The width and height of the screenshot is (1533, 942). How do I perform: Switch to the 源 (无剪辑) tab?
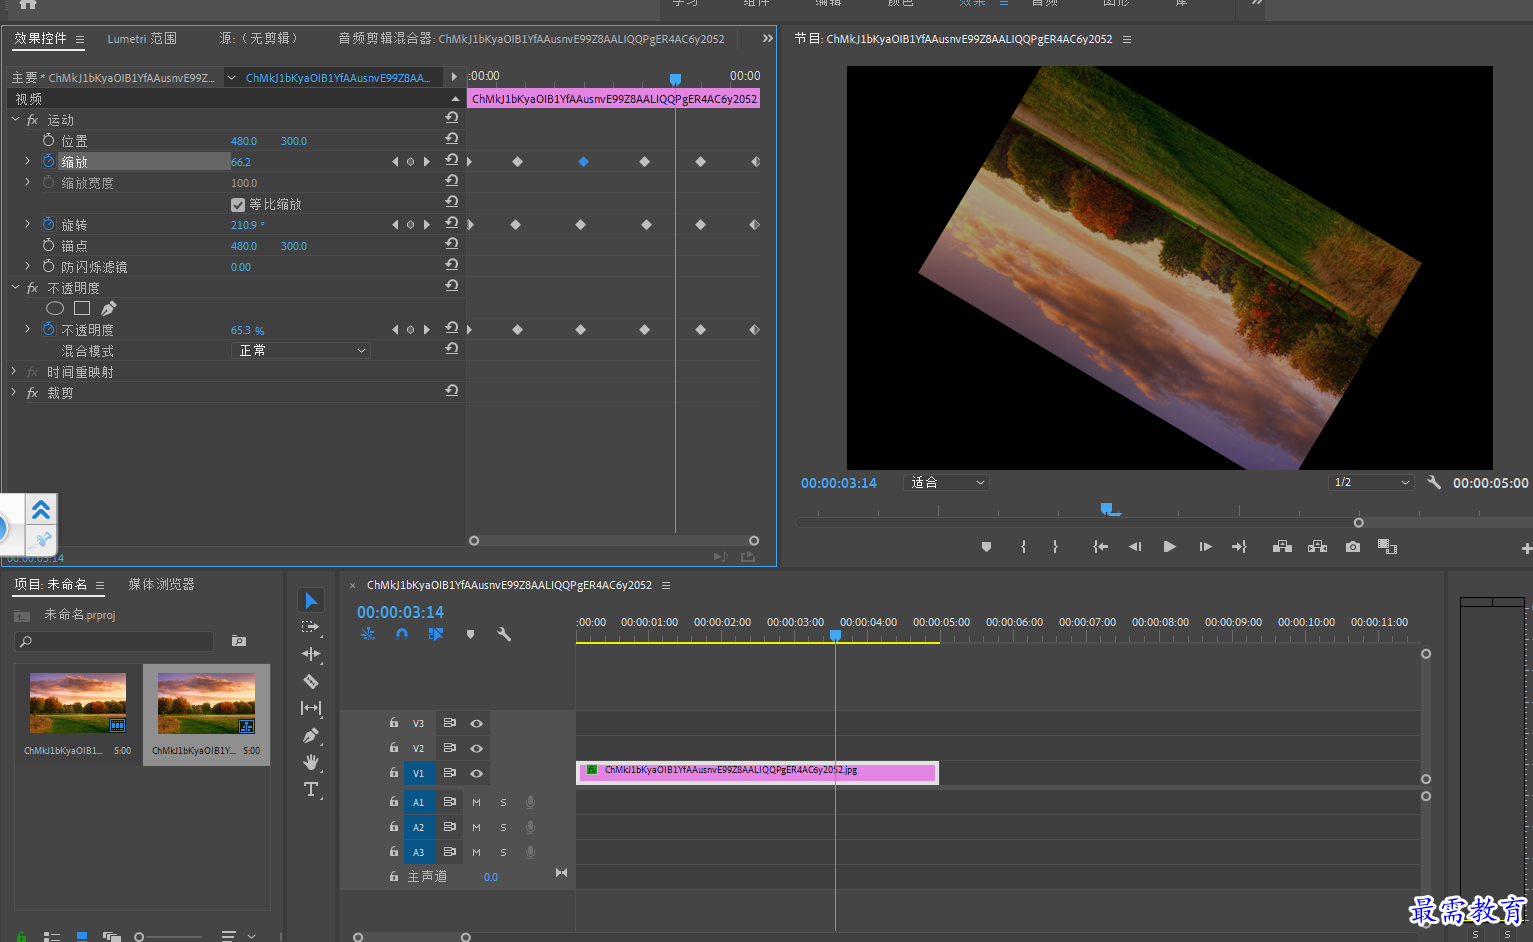[x=259, y=38]
